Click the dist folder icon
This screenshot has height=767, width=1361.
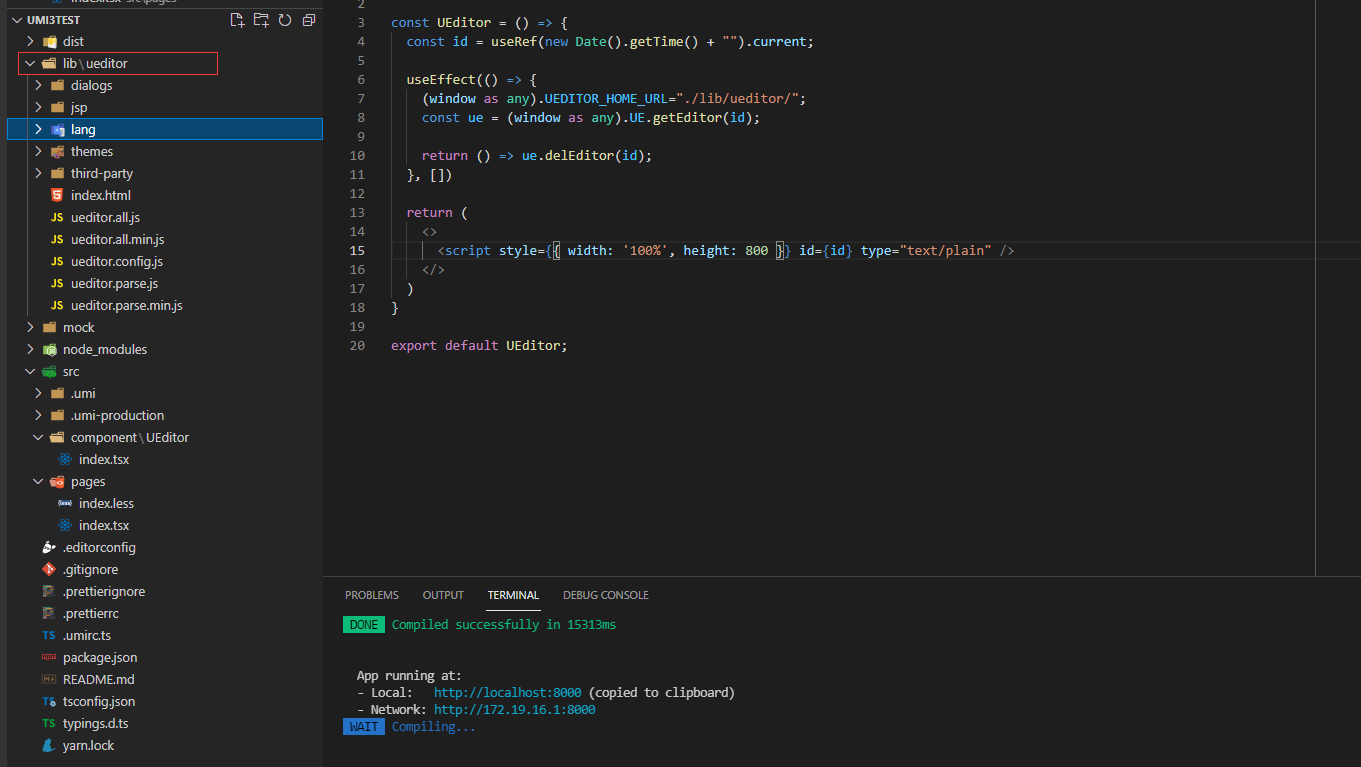(49, 41)
